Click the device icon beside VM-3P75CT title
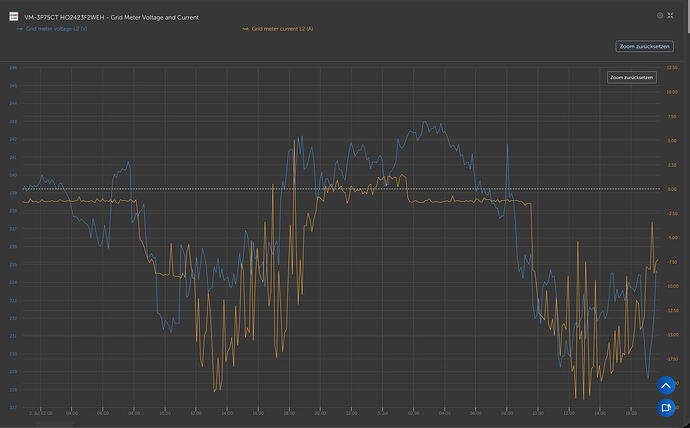Image resolution: width=690 pixels, height=428 pixels. [14, 17]
